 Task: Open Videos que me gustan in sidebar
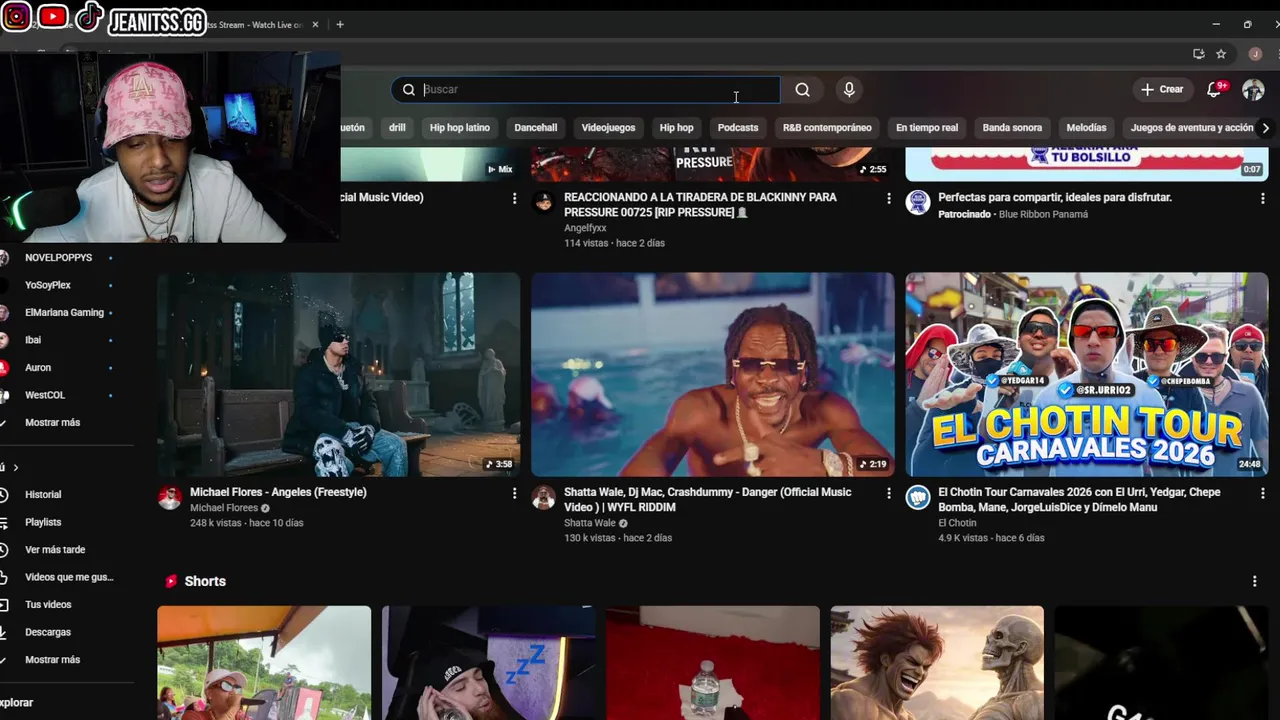coord(68,577)
